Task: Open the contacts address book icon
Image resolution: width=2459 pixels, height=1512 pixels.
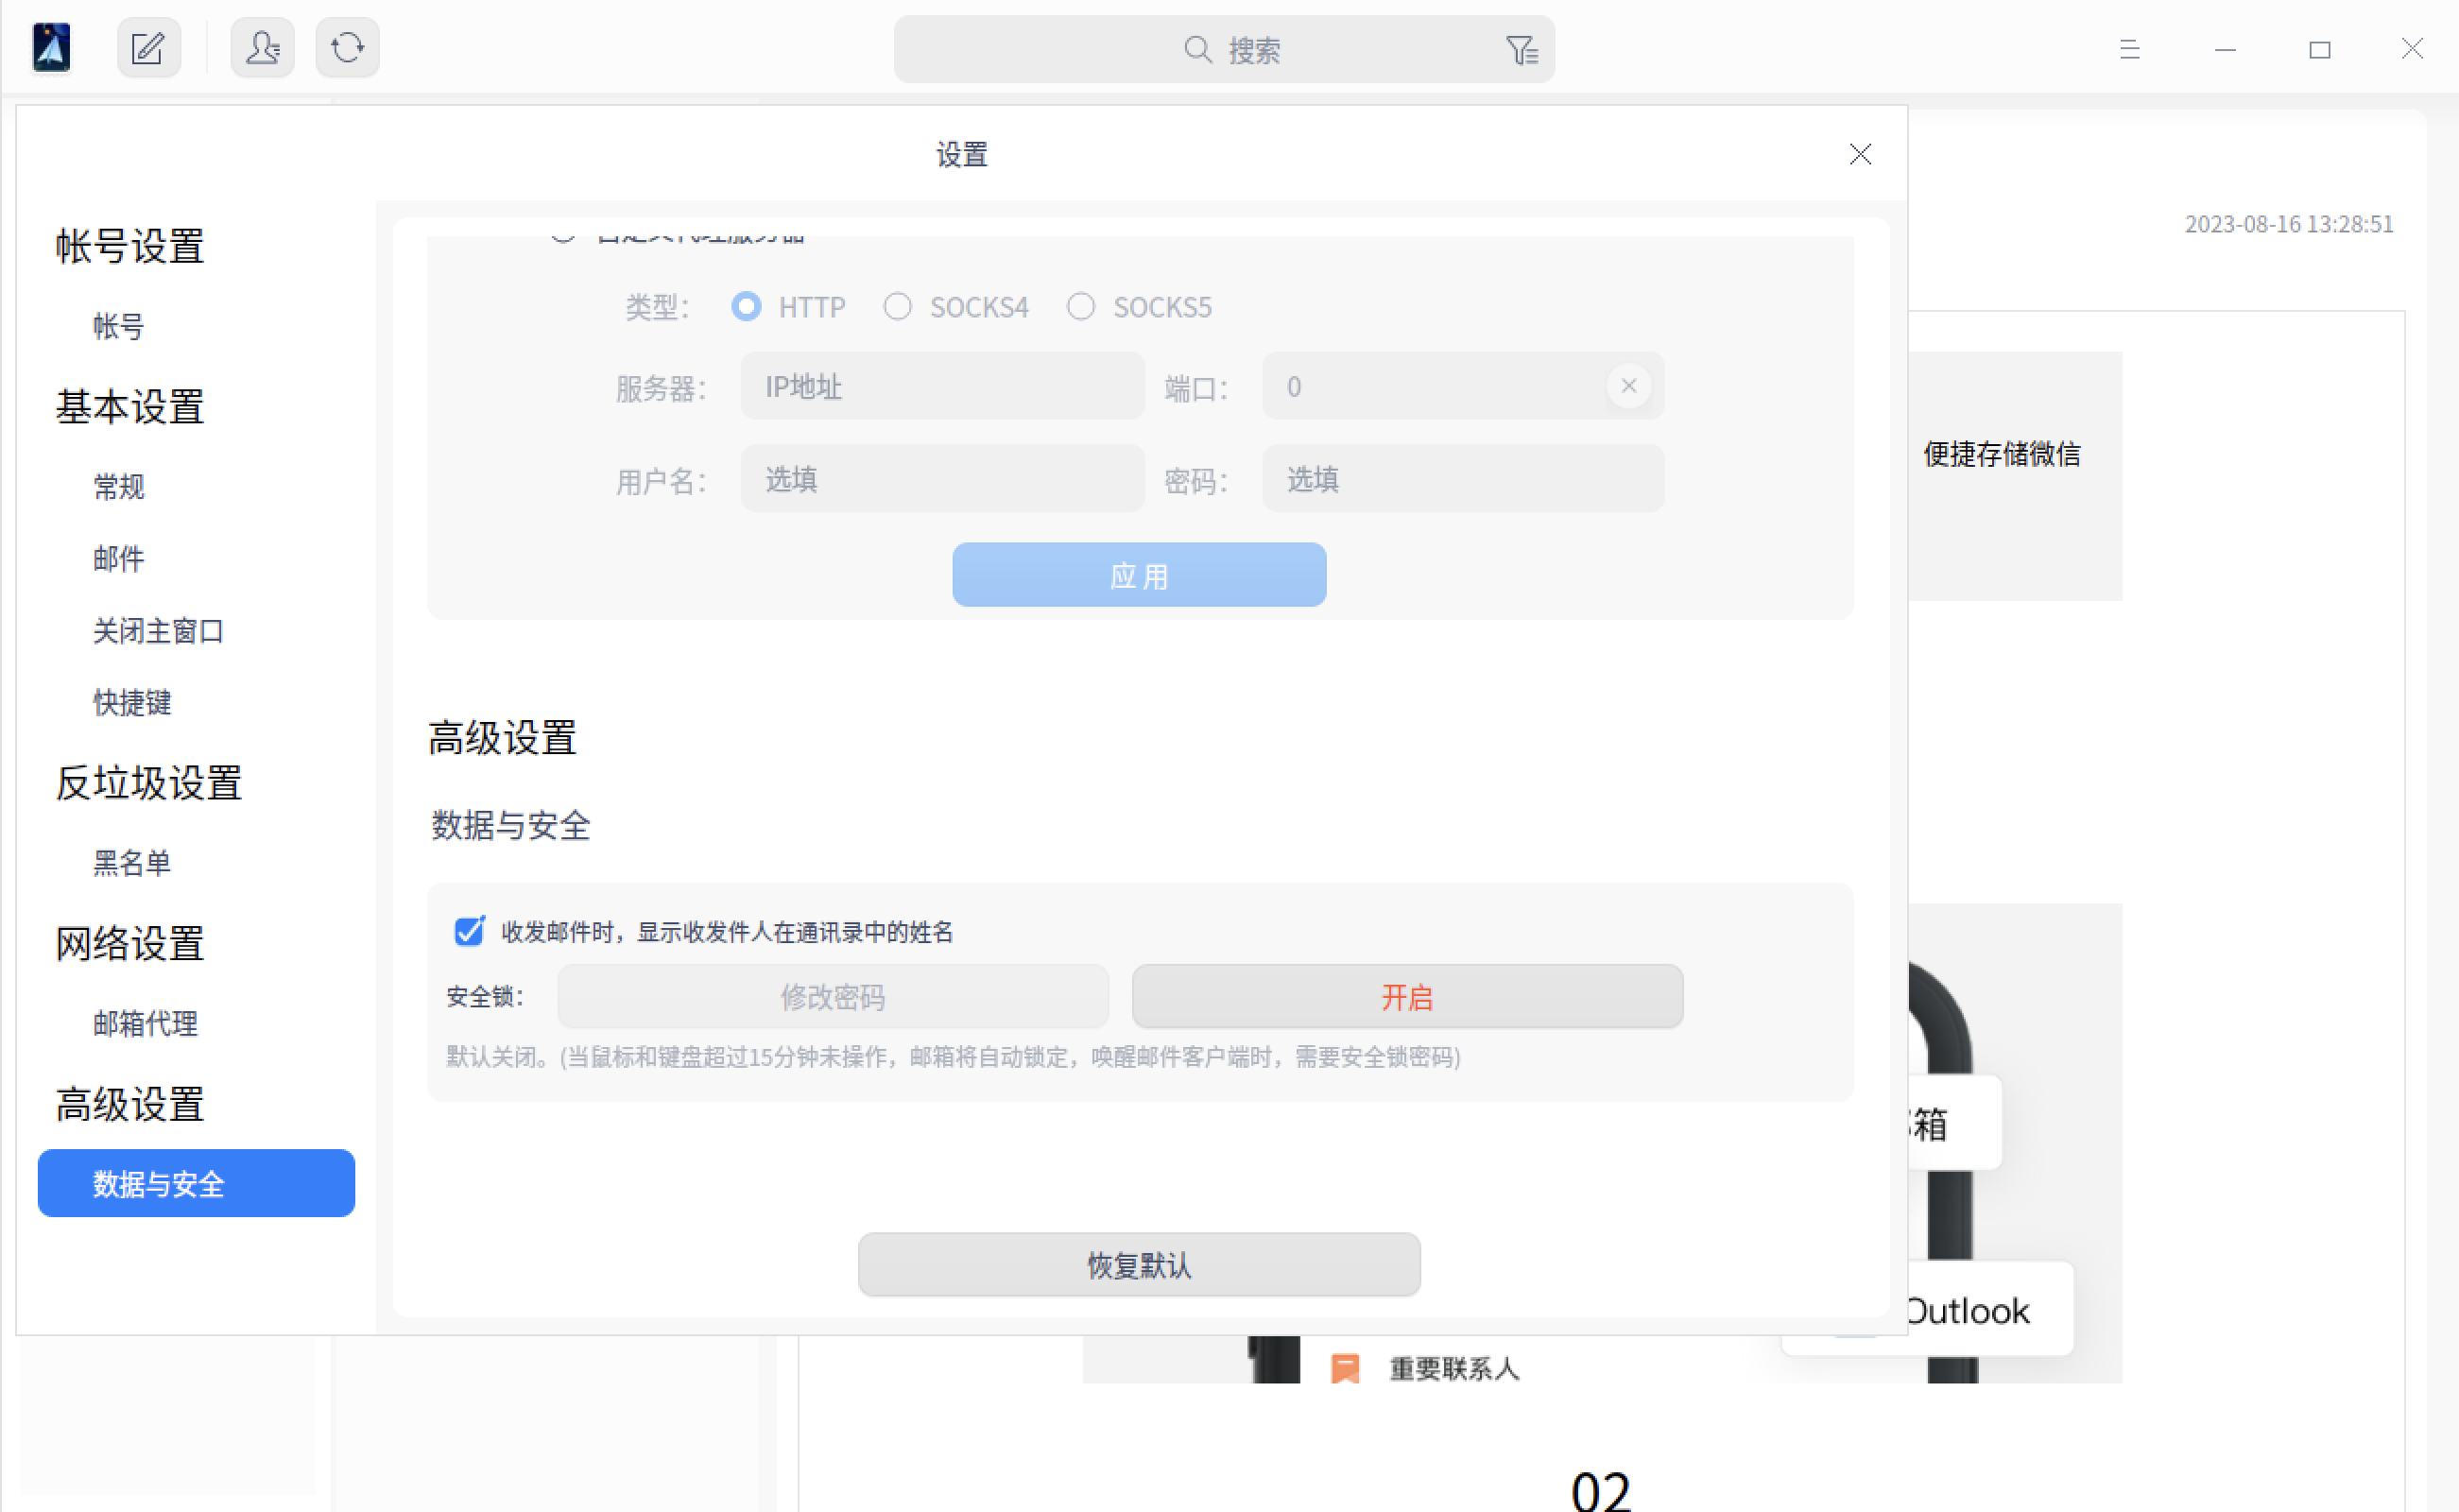Action: tap(262, 48)
